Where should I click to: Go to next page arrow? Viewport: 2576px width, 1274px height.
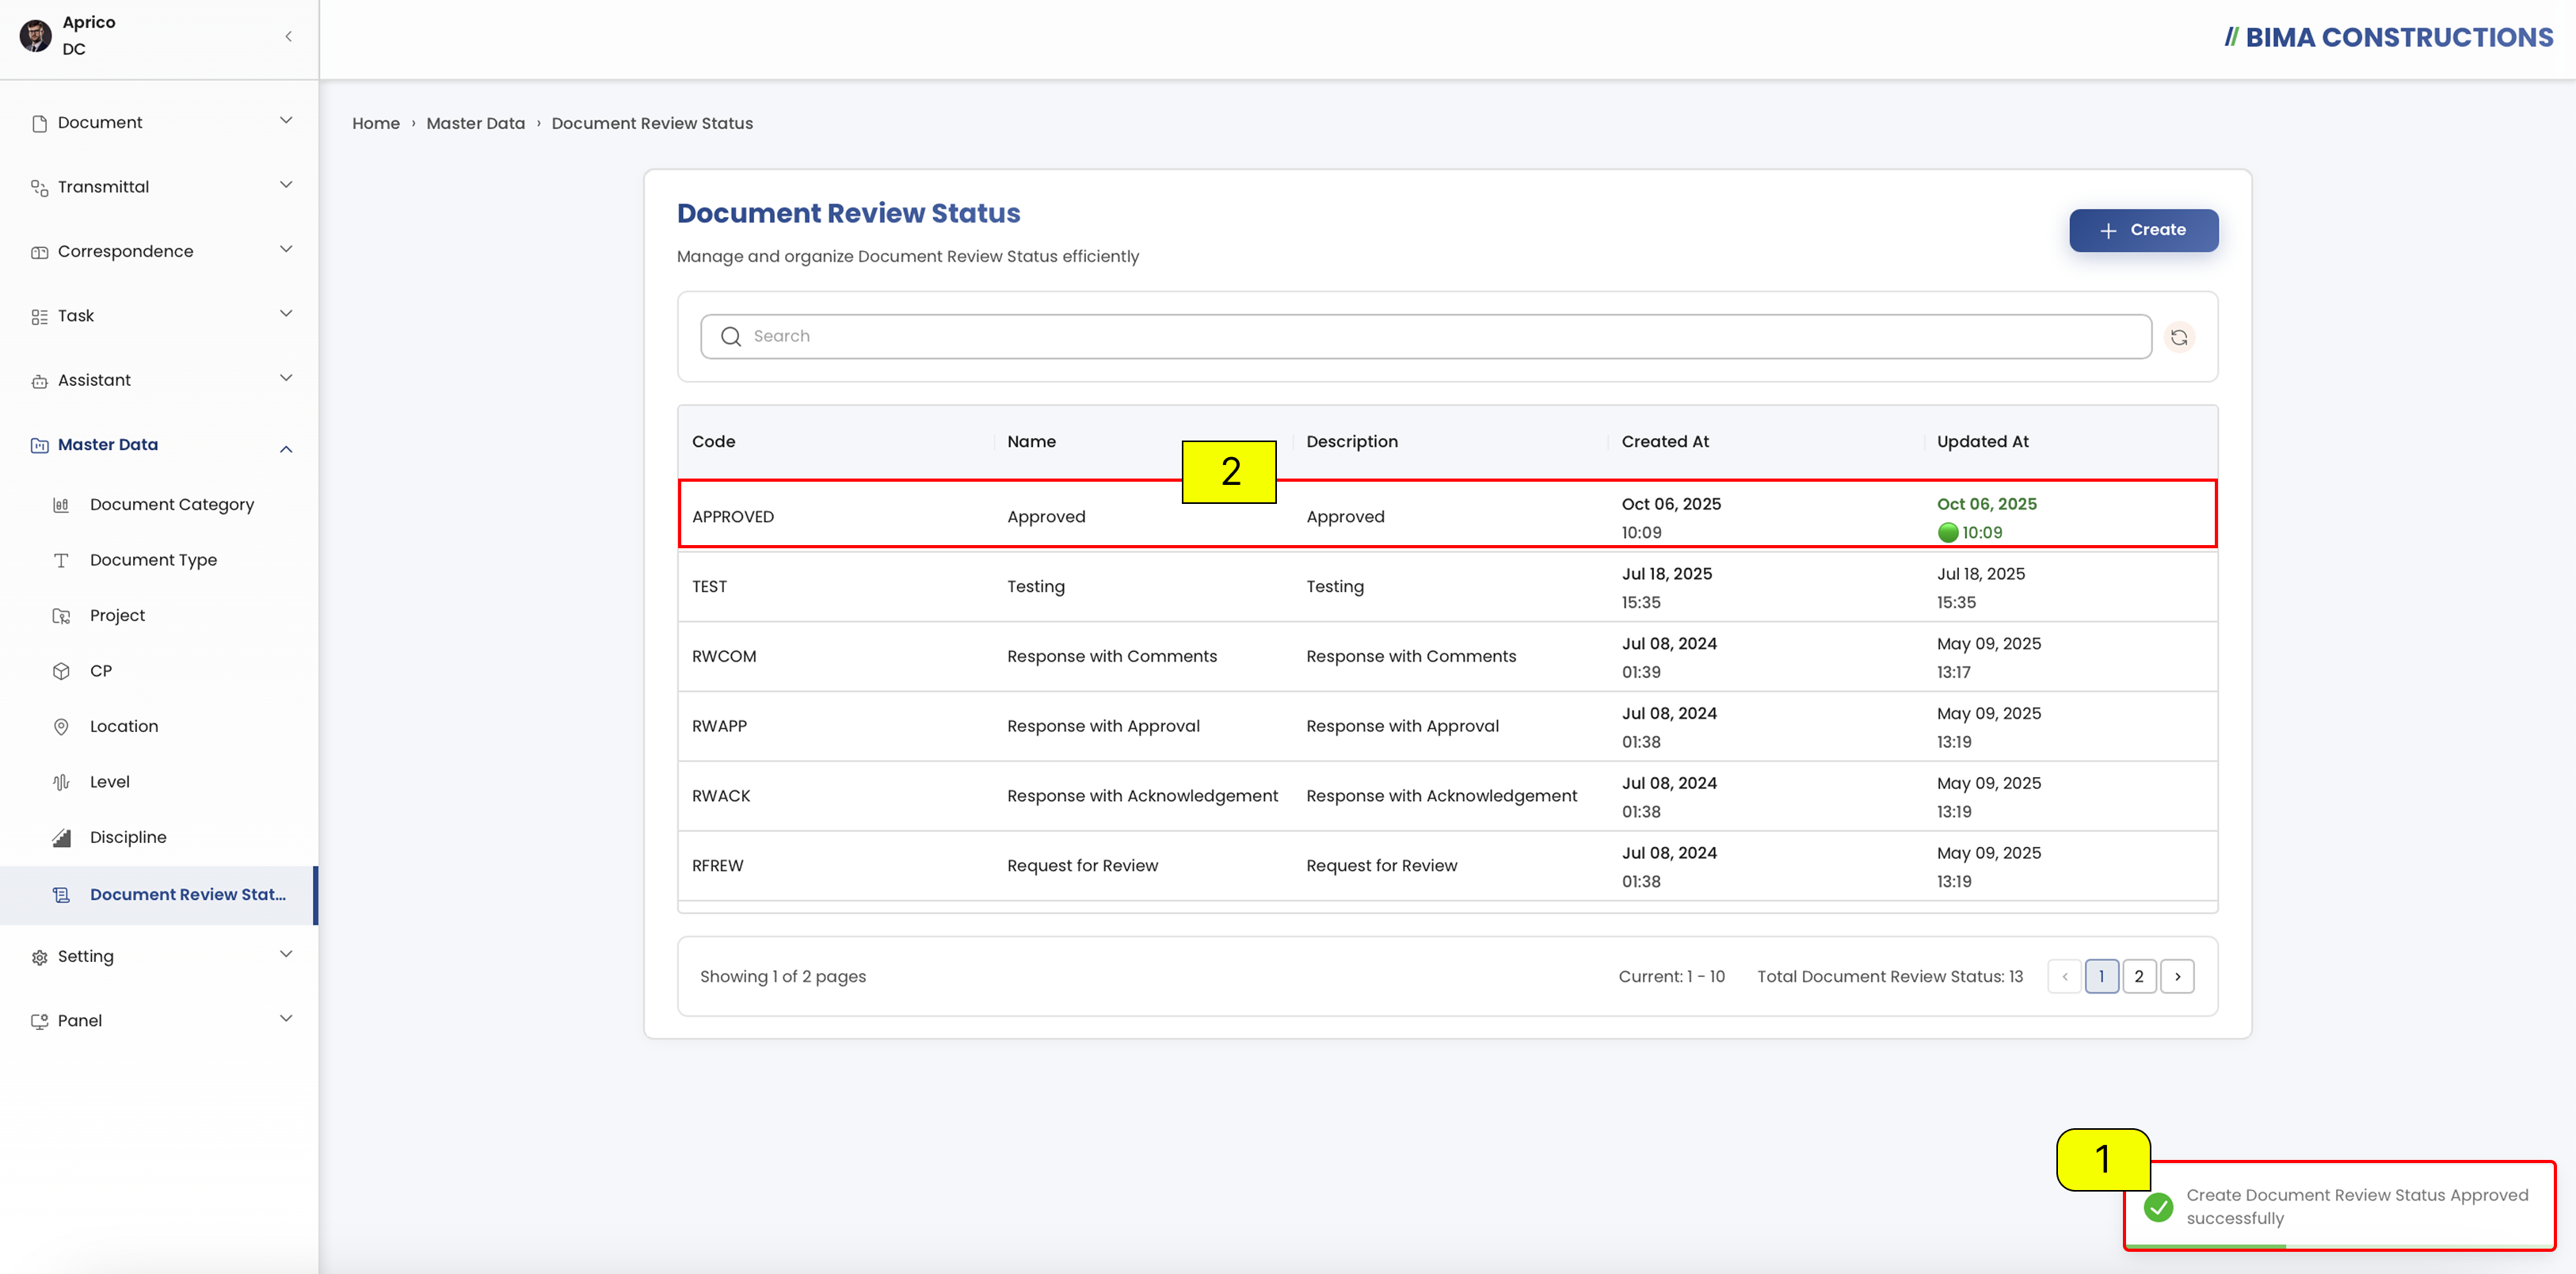pos(2177,976)
